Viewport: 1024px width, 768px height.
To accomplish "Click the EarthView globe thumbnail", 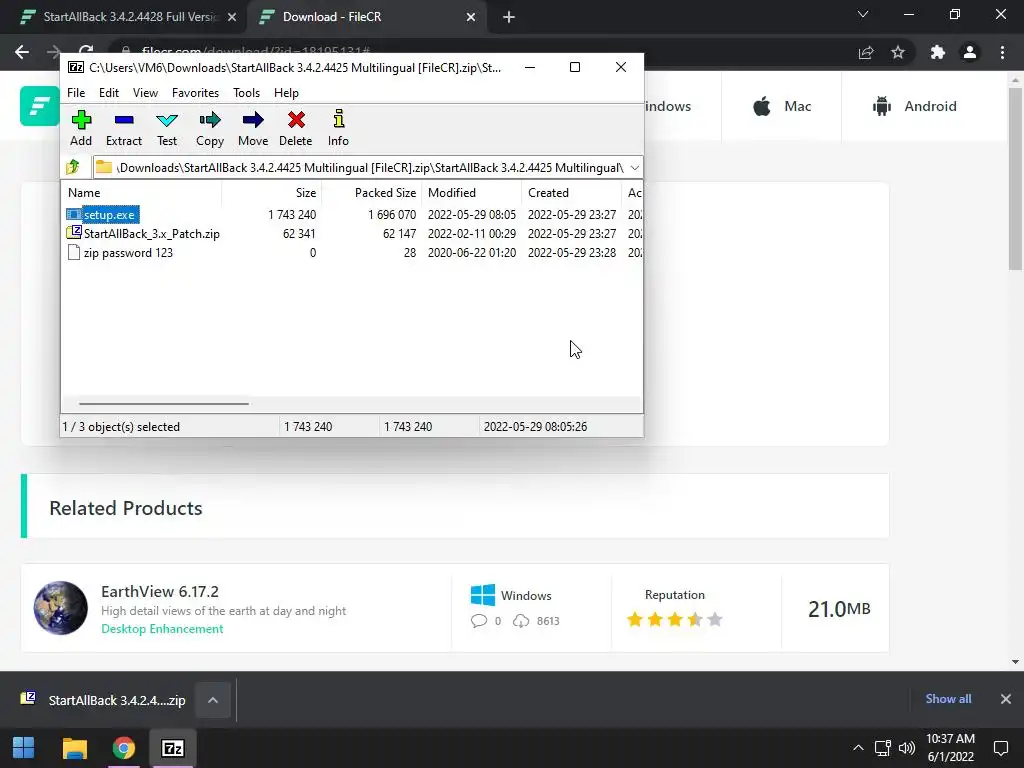I will pos(61,608).
